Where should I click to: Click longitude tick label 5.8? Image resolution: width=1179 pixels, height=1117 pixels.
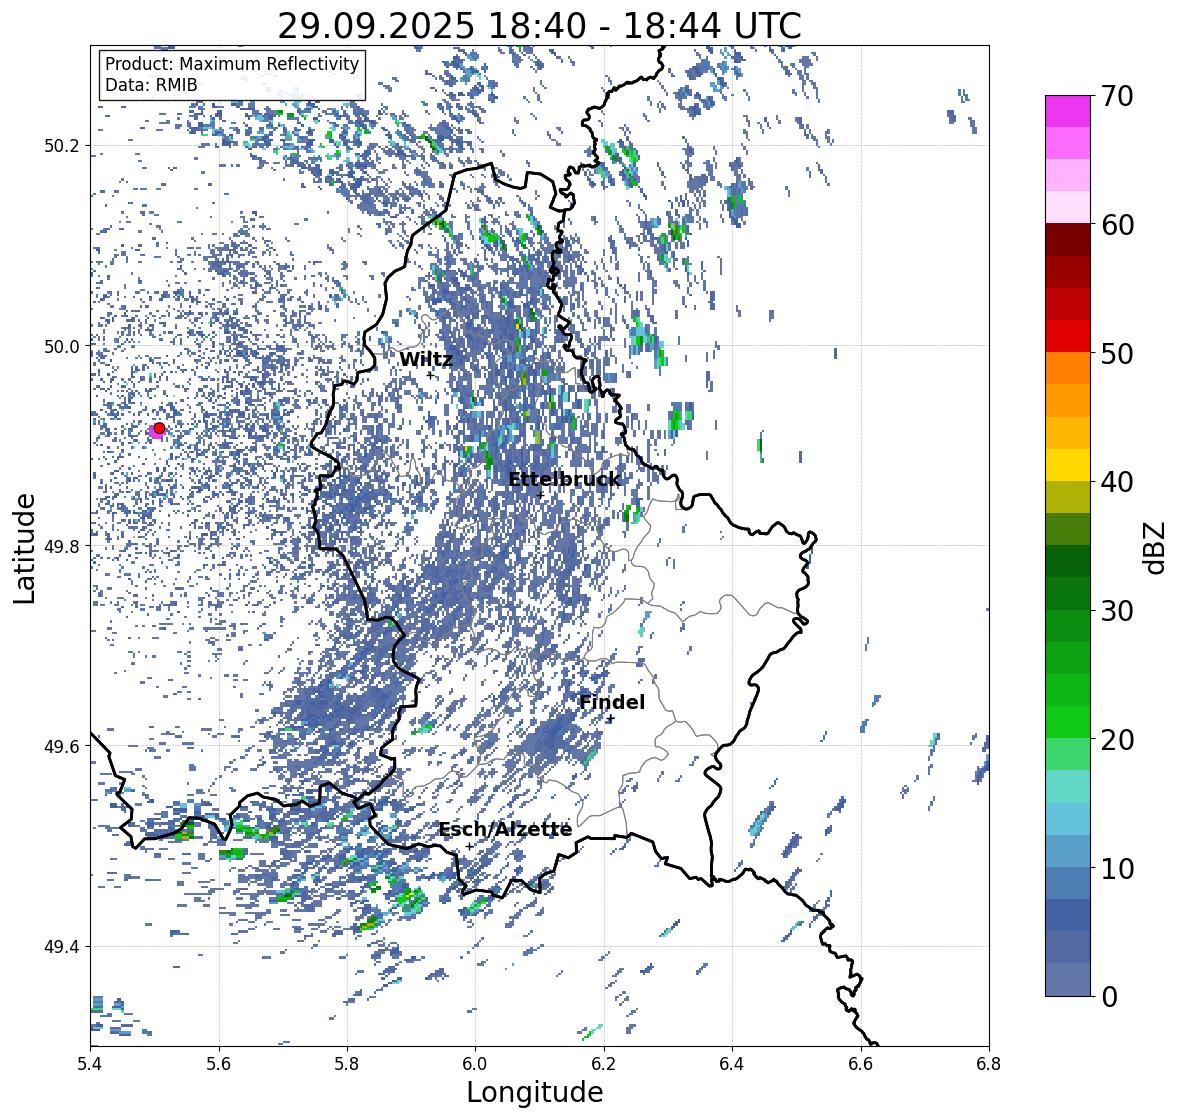click(x=347, y=1063)
